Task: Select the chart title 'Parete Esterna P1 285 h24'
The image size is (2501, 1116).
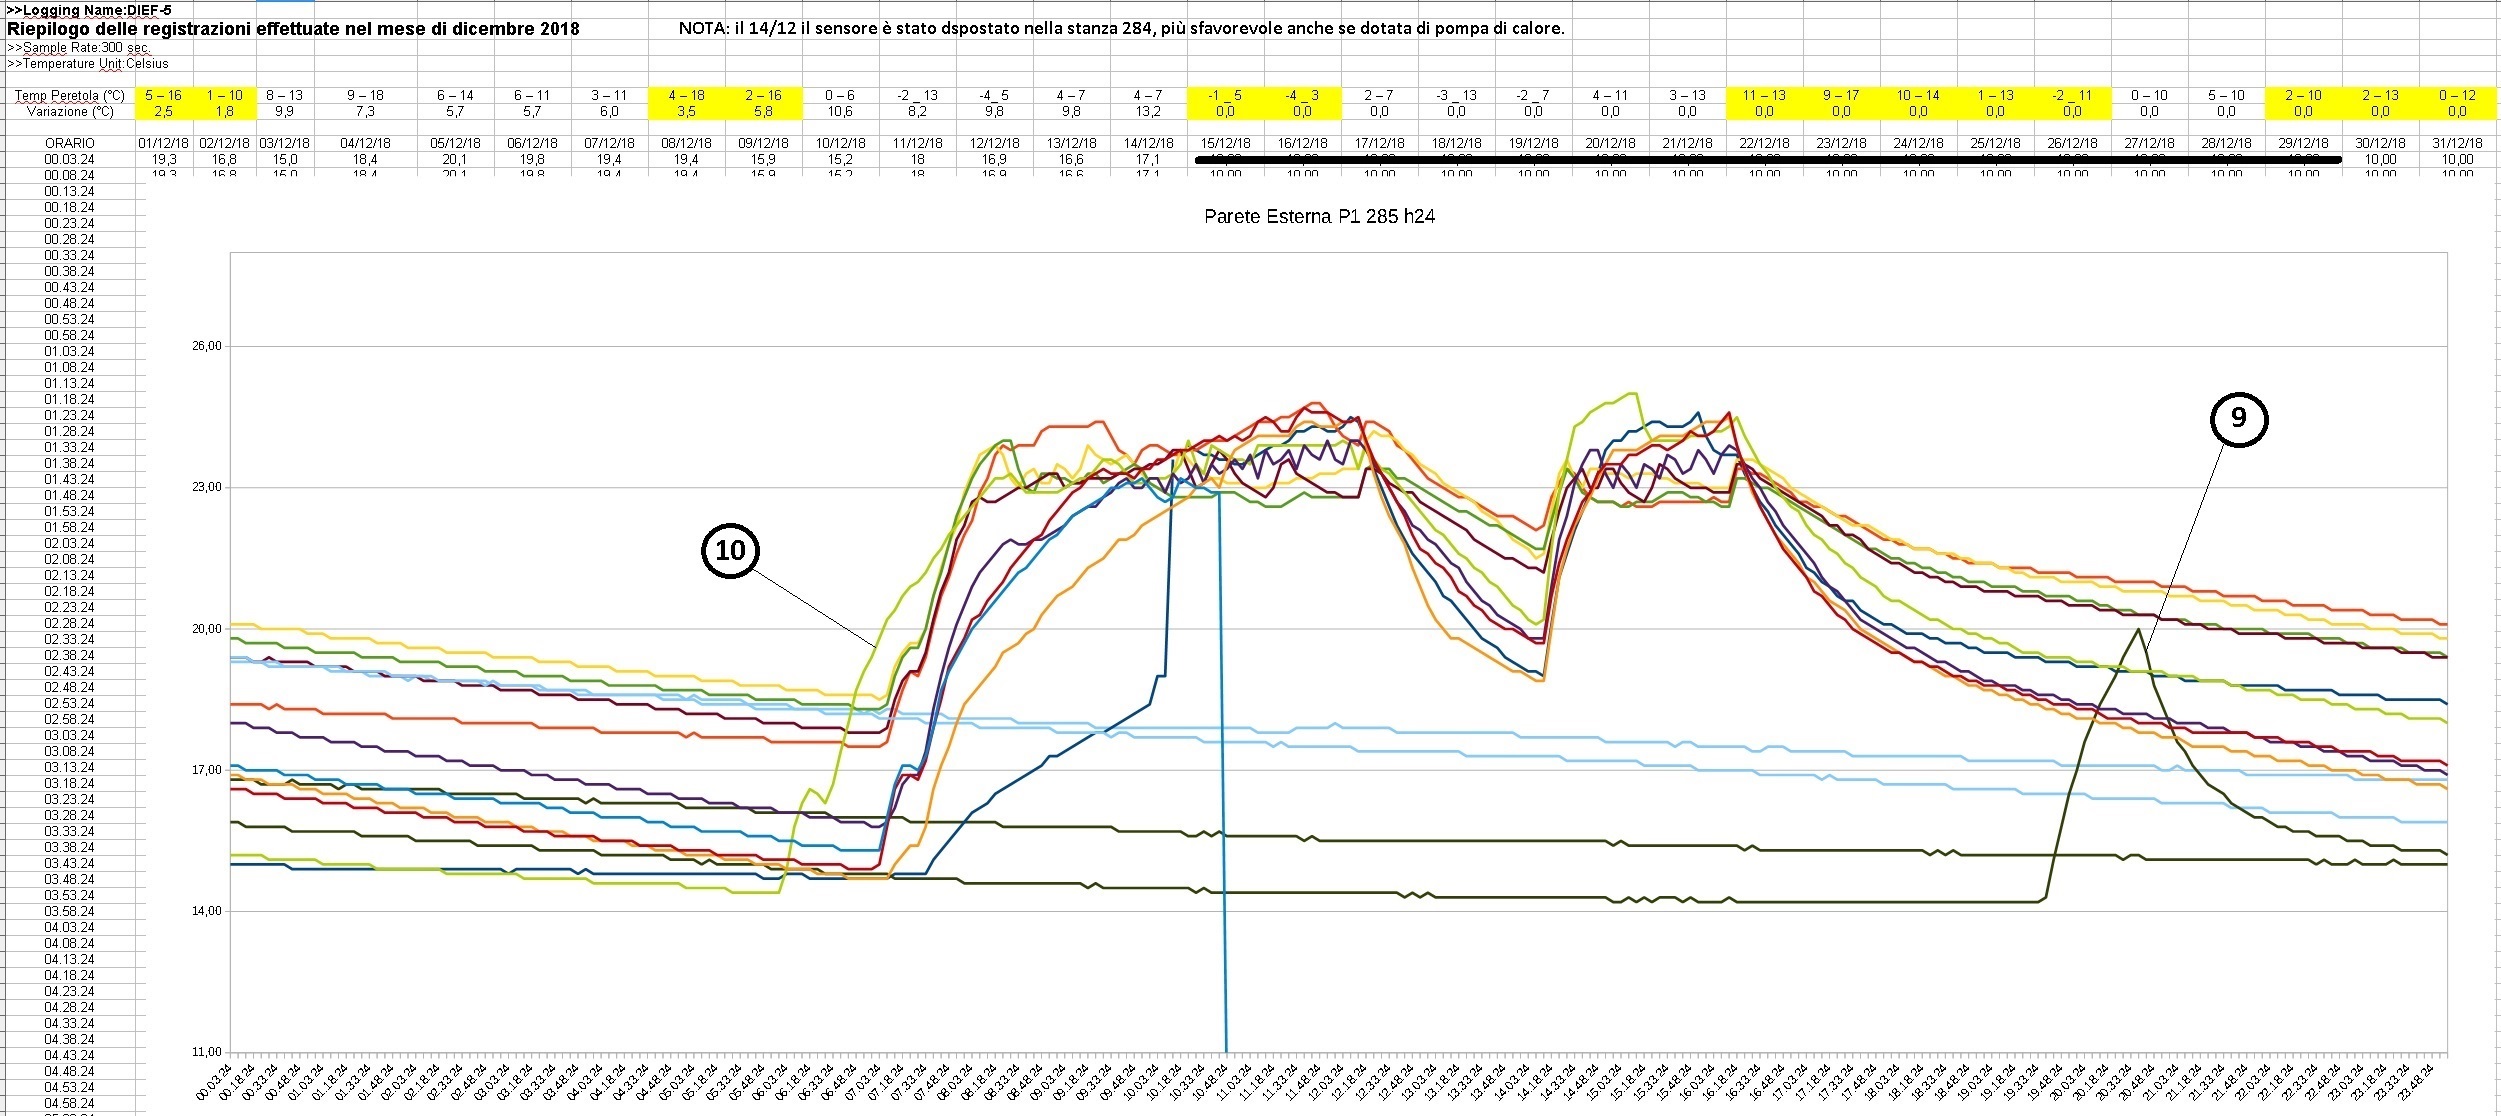Action: pos(1319,216)
